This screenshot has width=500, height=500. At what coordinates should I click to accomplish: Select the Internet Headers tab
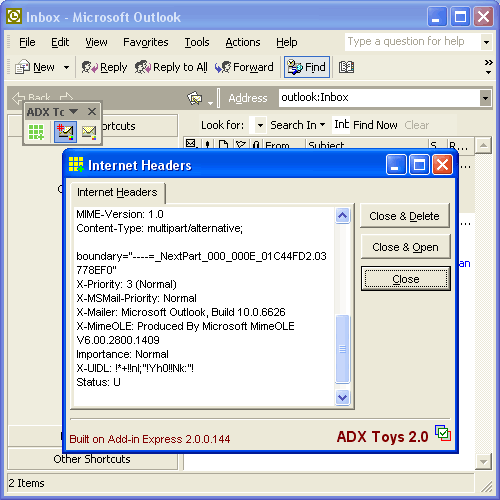pos(117,192)
